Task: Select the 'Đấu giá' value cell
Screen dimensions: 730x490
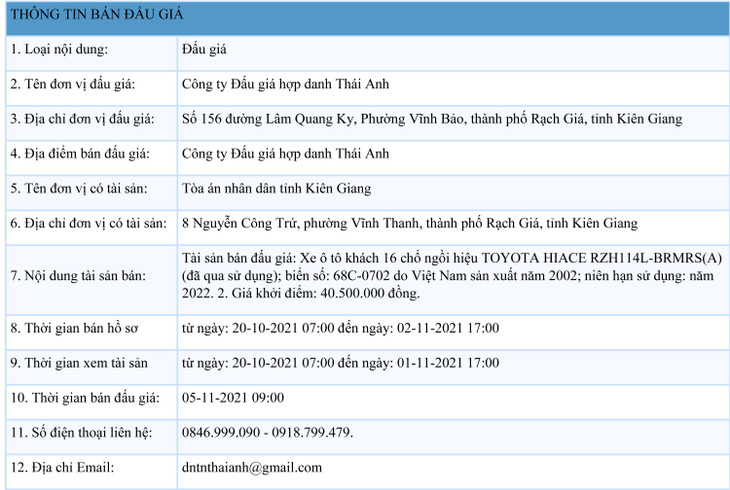Action: [204, 49]
